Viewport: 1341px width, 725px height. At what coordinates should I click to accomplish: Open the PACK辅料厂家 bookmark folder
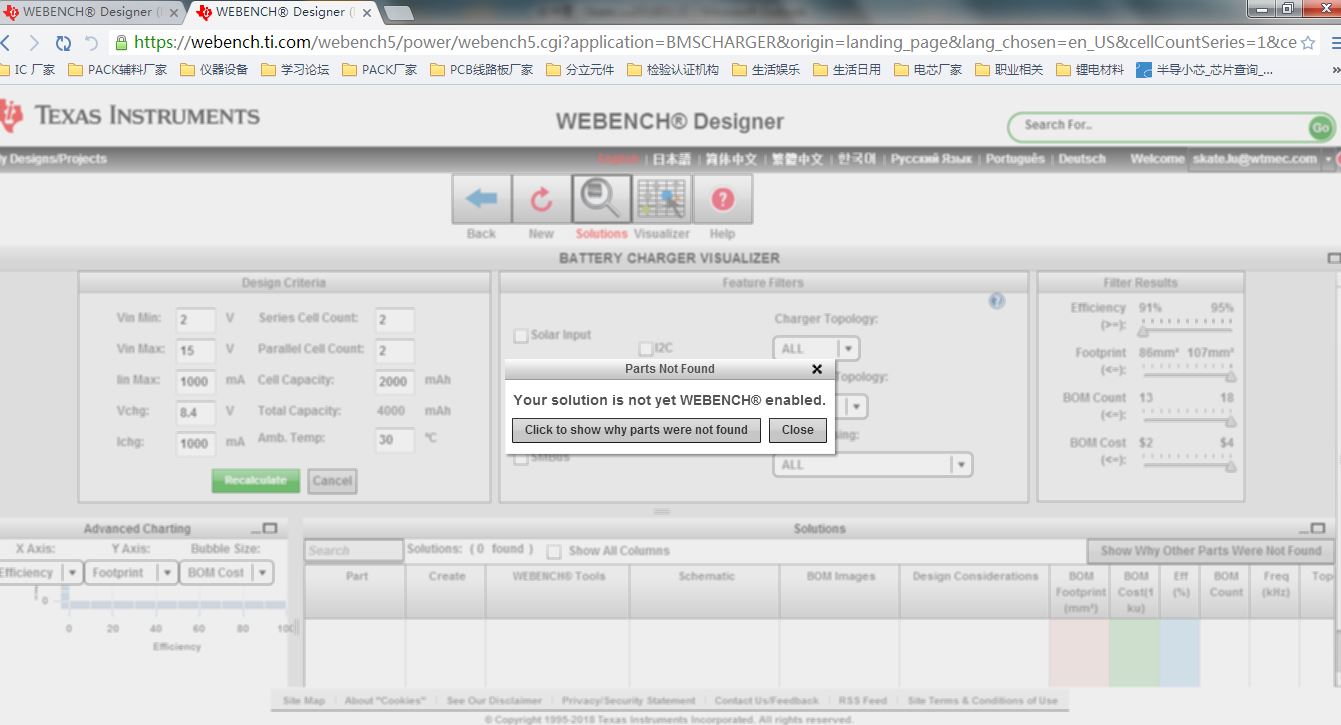(117, 70)
